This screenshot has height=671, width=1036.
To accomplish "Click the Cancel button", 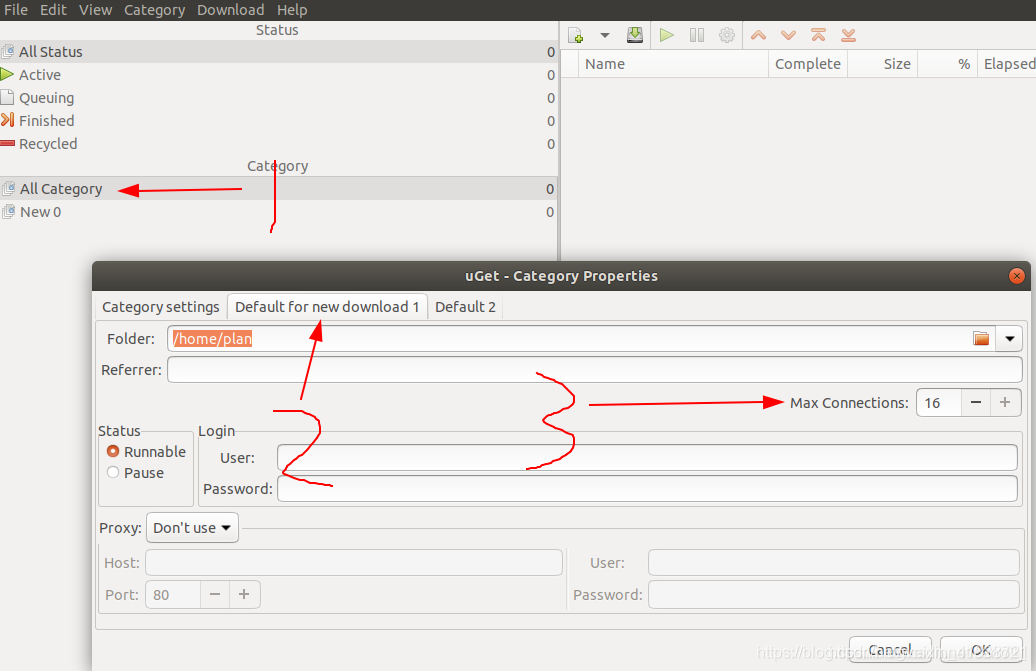I will pos(890,651).
